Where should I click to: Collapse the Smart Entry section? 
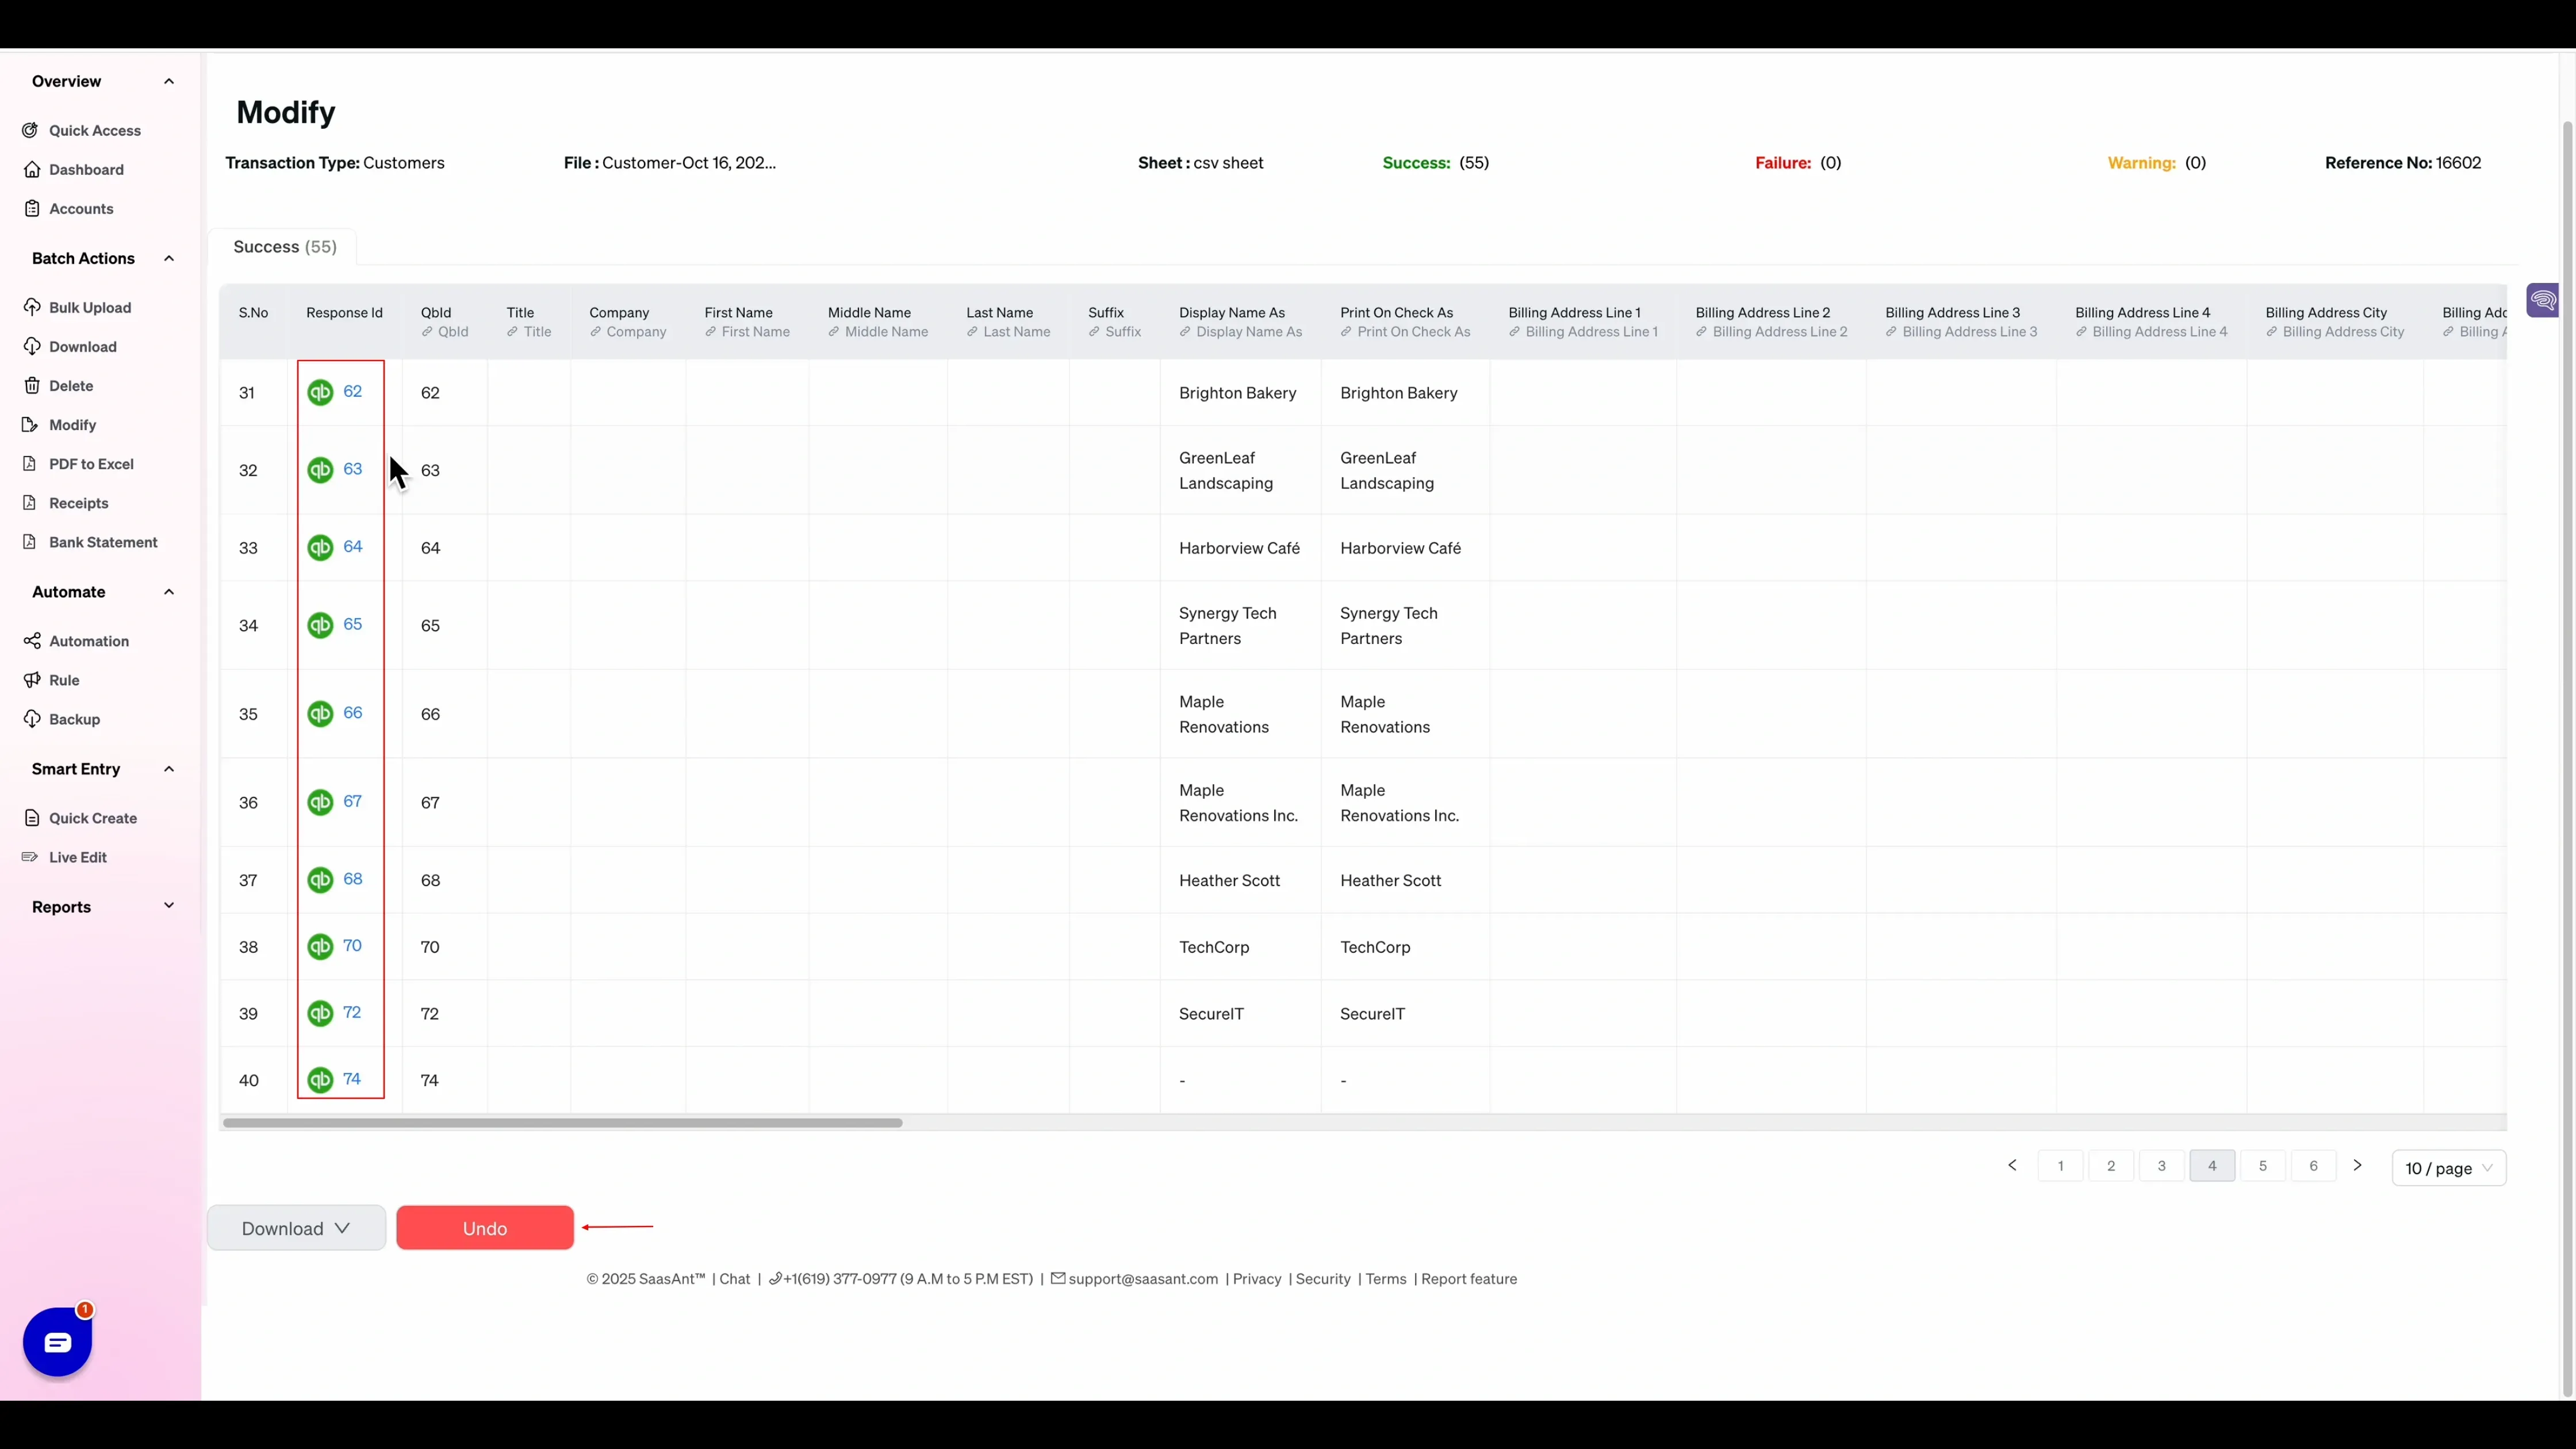click(169, 768)
